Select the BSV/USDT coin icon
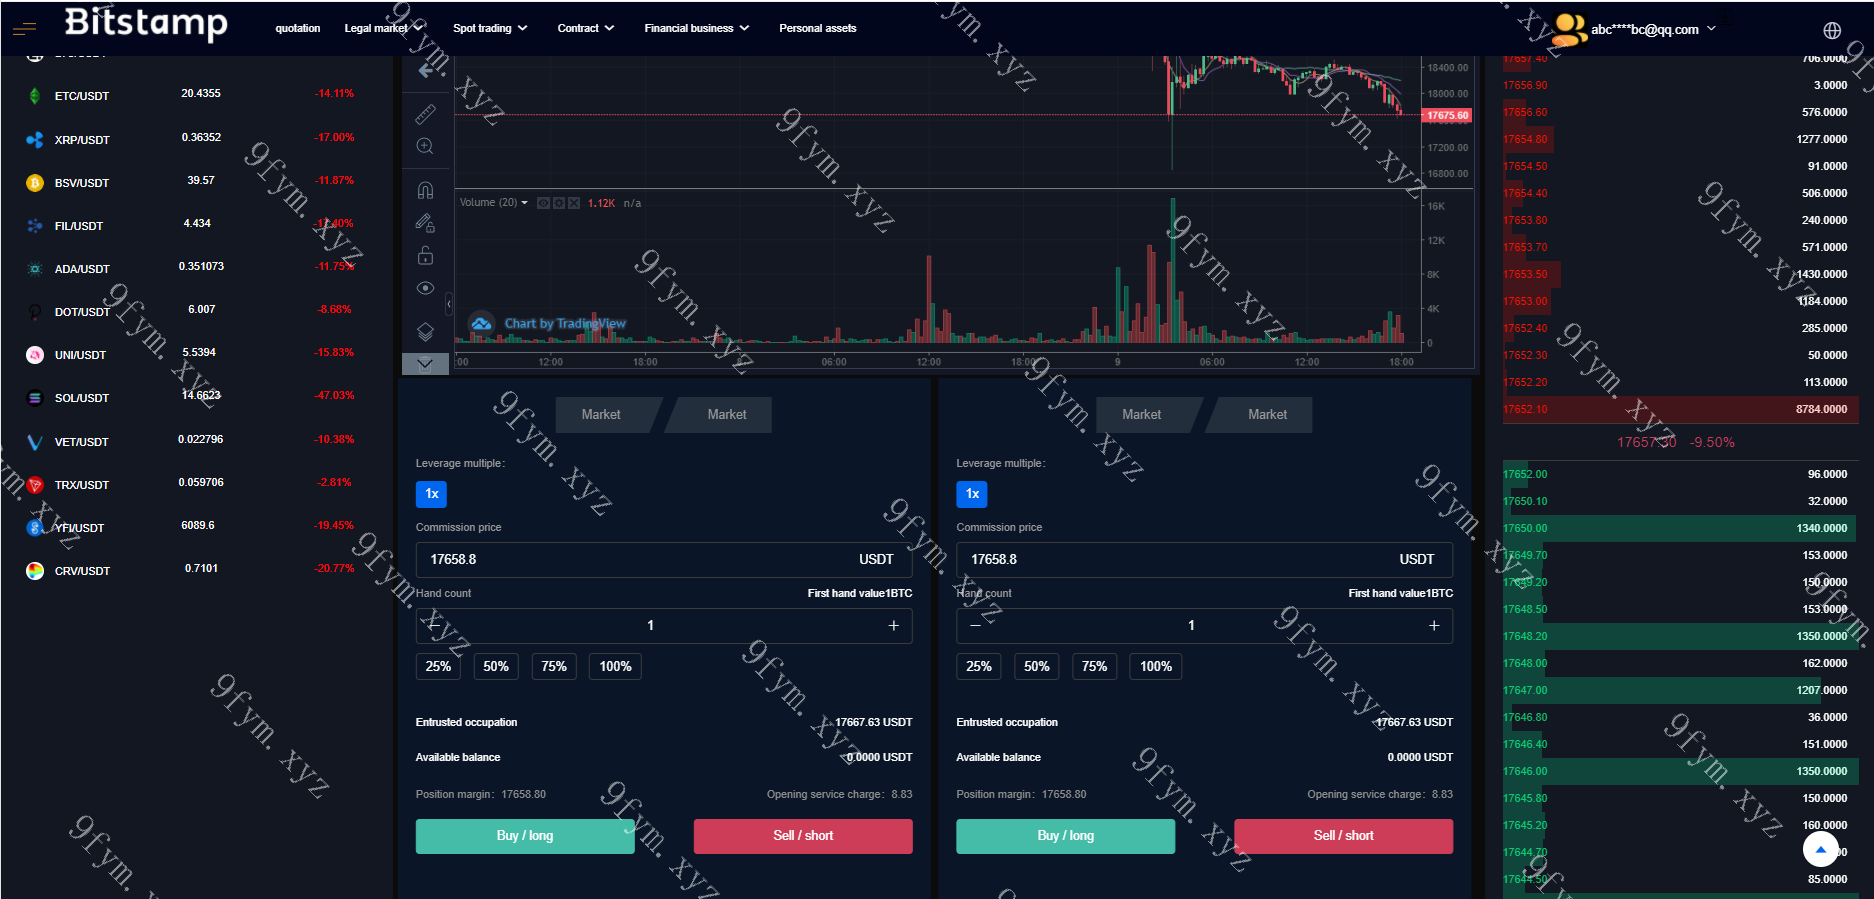This screenshot has height=899, width=1874. coord(35,183)
